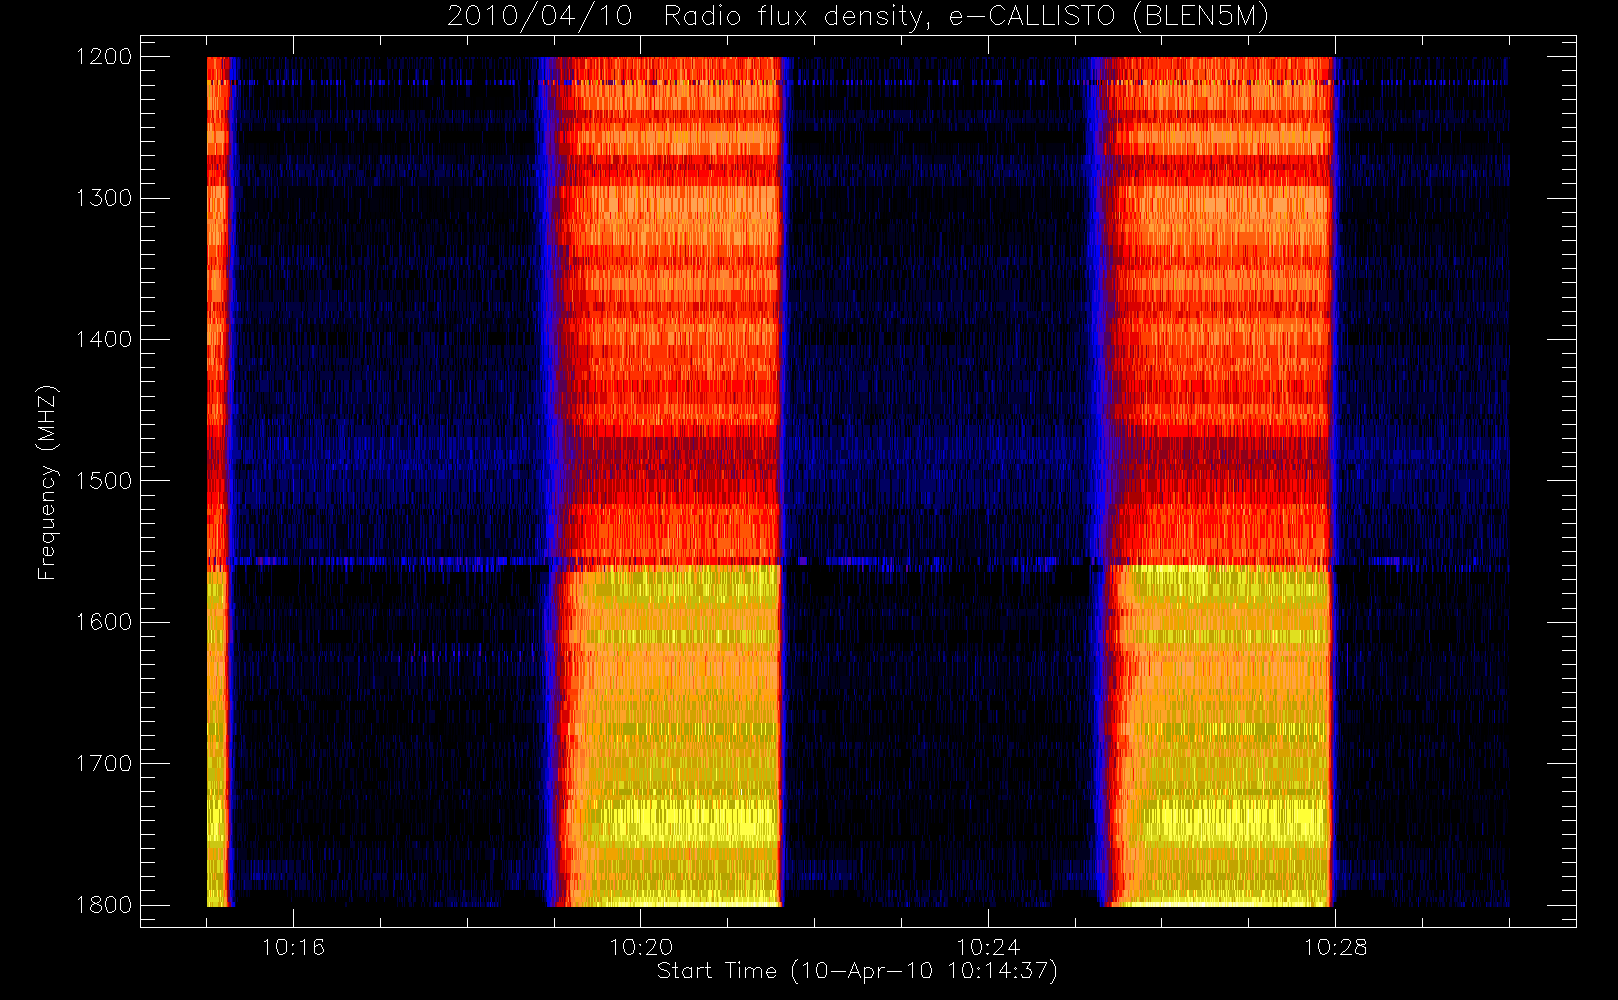Click the 1800 frequency tick label
Viewport: 1618px width, 1000px height.
(x=104, y=905)
